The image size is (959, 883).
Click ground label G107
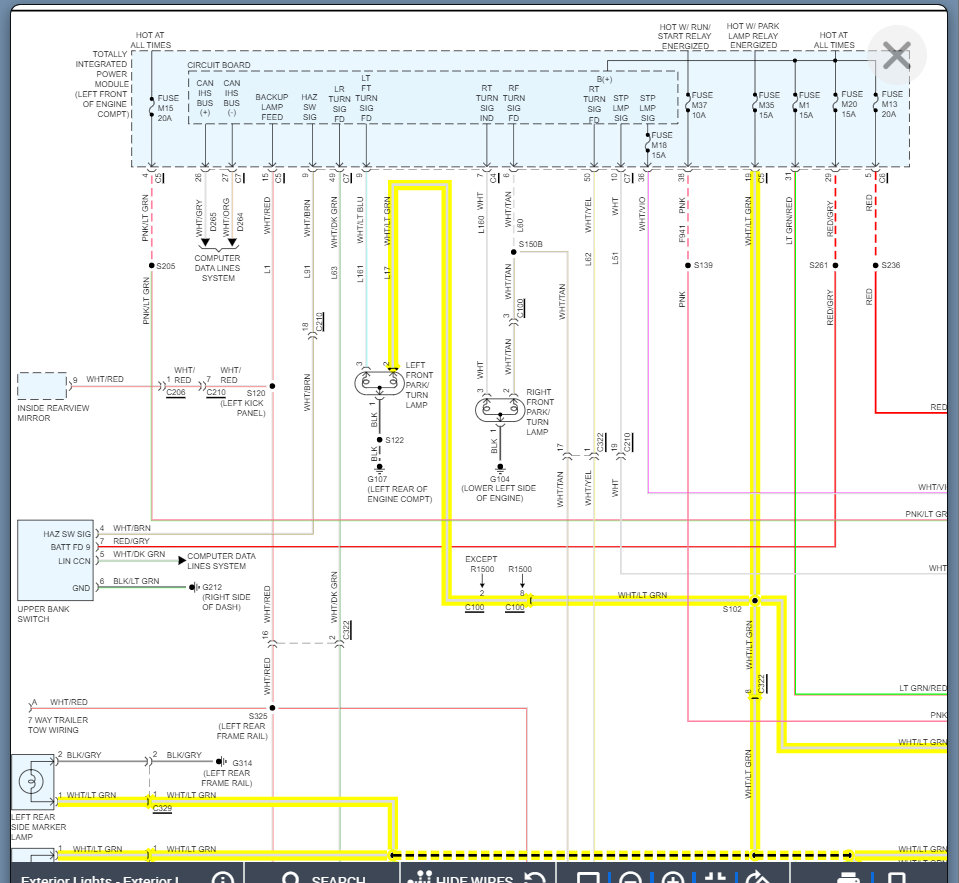[377, 479]
